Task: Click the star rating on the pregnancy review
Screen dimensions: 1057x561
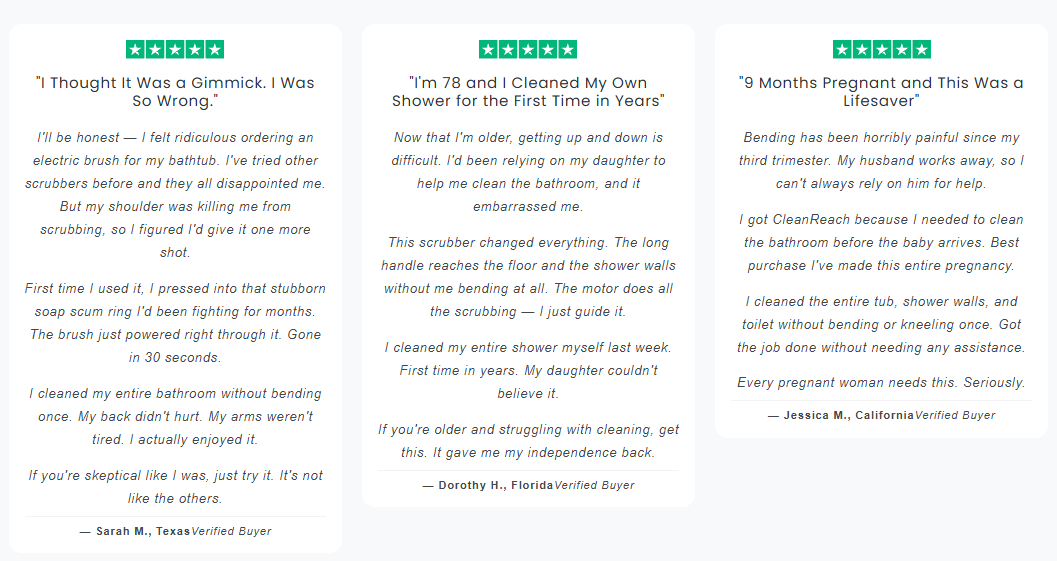Action: click(x=881, y=49)
